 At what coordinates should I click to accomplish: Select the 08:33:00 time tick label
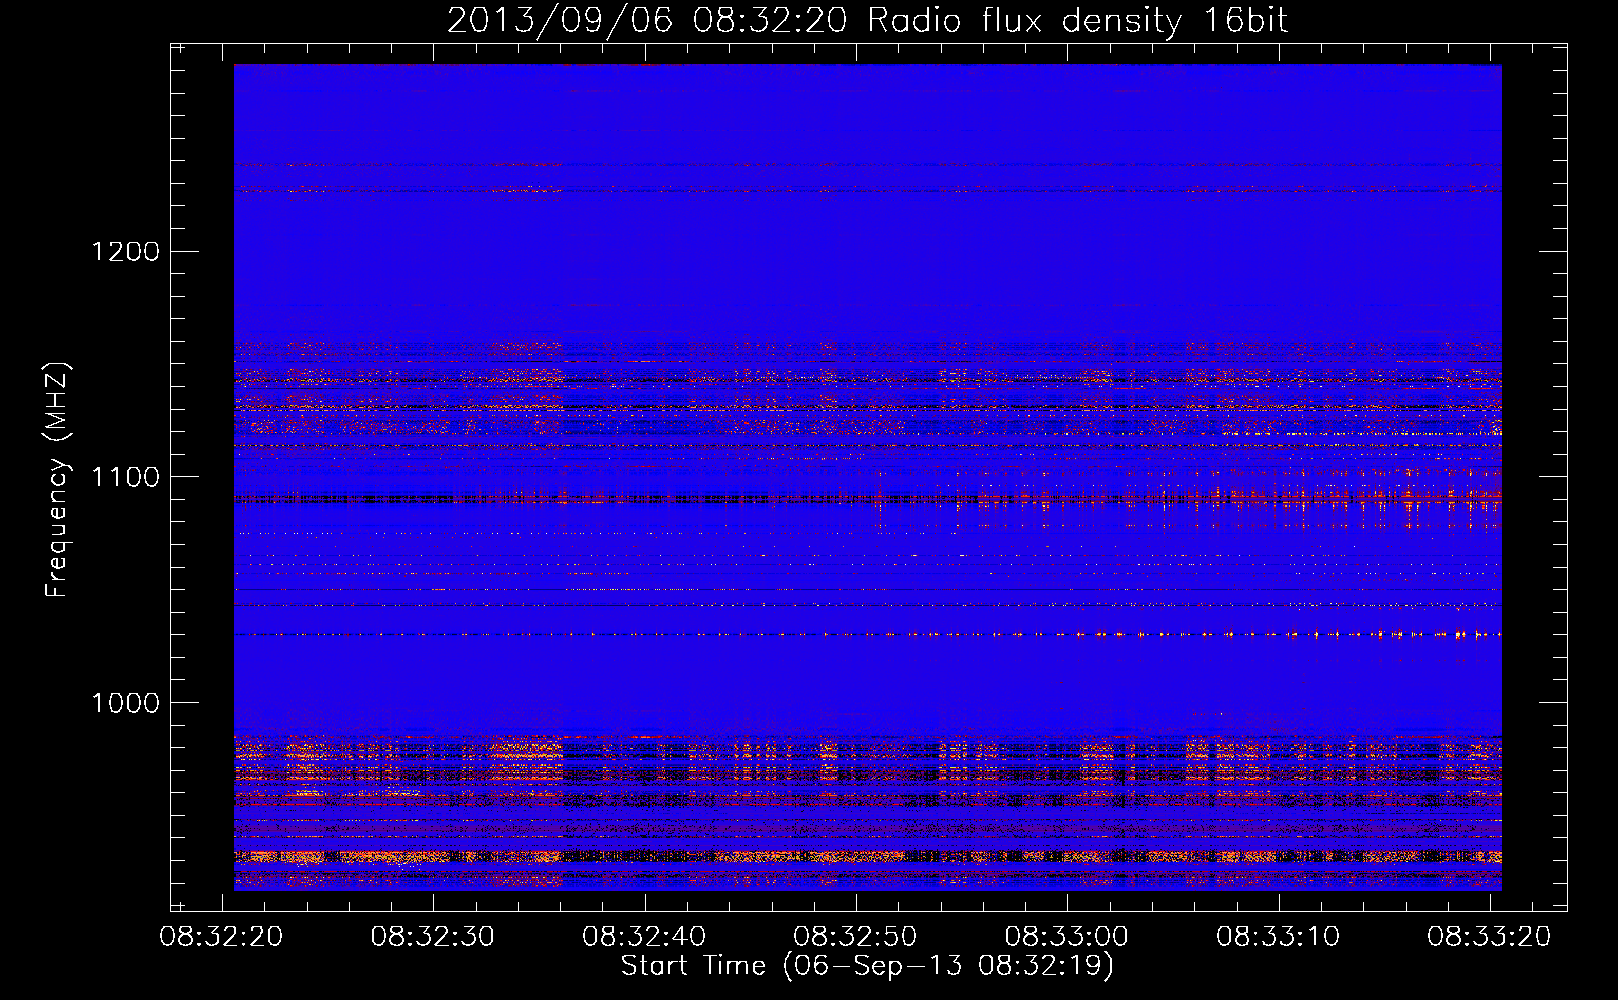tap(1066, 937)
